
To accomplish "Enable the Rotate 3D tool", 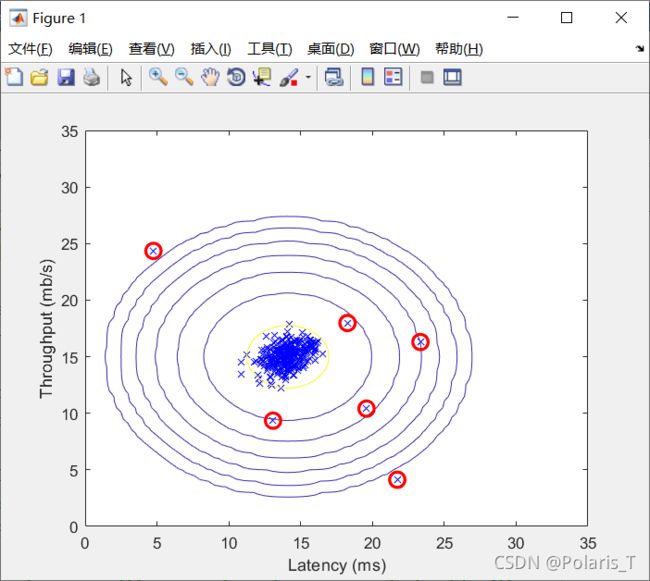I will pyautogui.click(x=236, y=77).
